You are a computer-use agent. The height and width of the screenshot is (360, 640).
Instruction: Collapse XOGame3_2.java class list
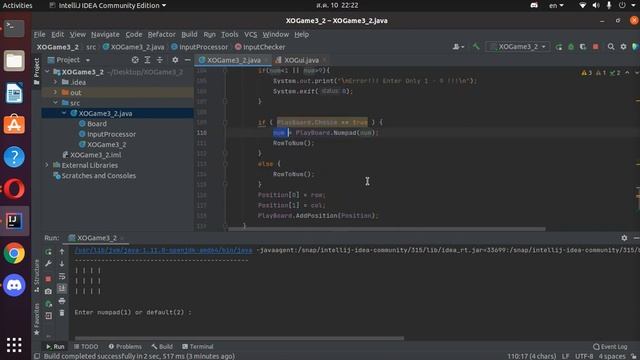click(x=64, y=113)
